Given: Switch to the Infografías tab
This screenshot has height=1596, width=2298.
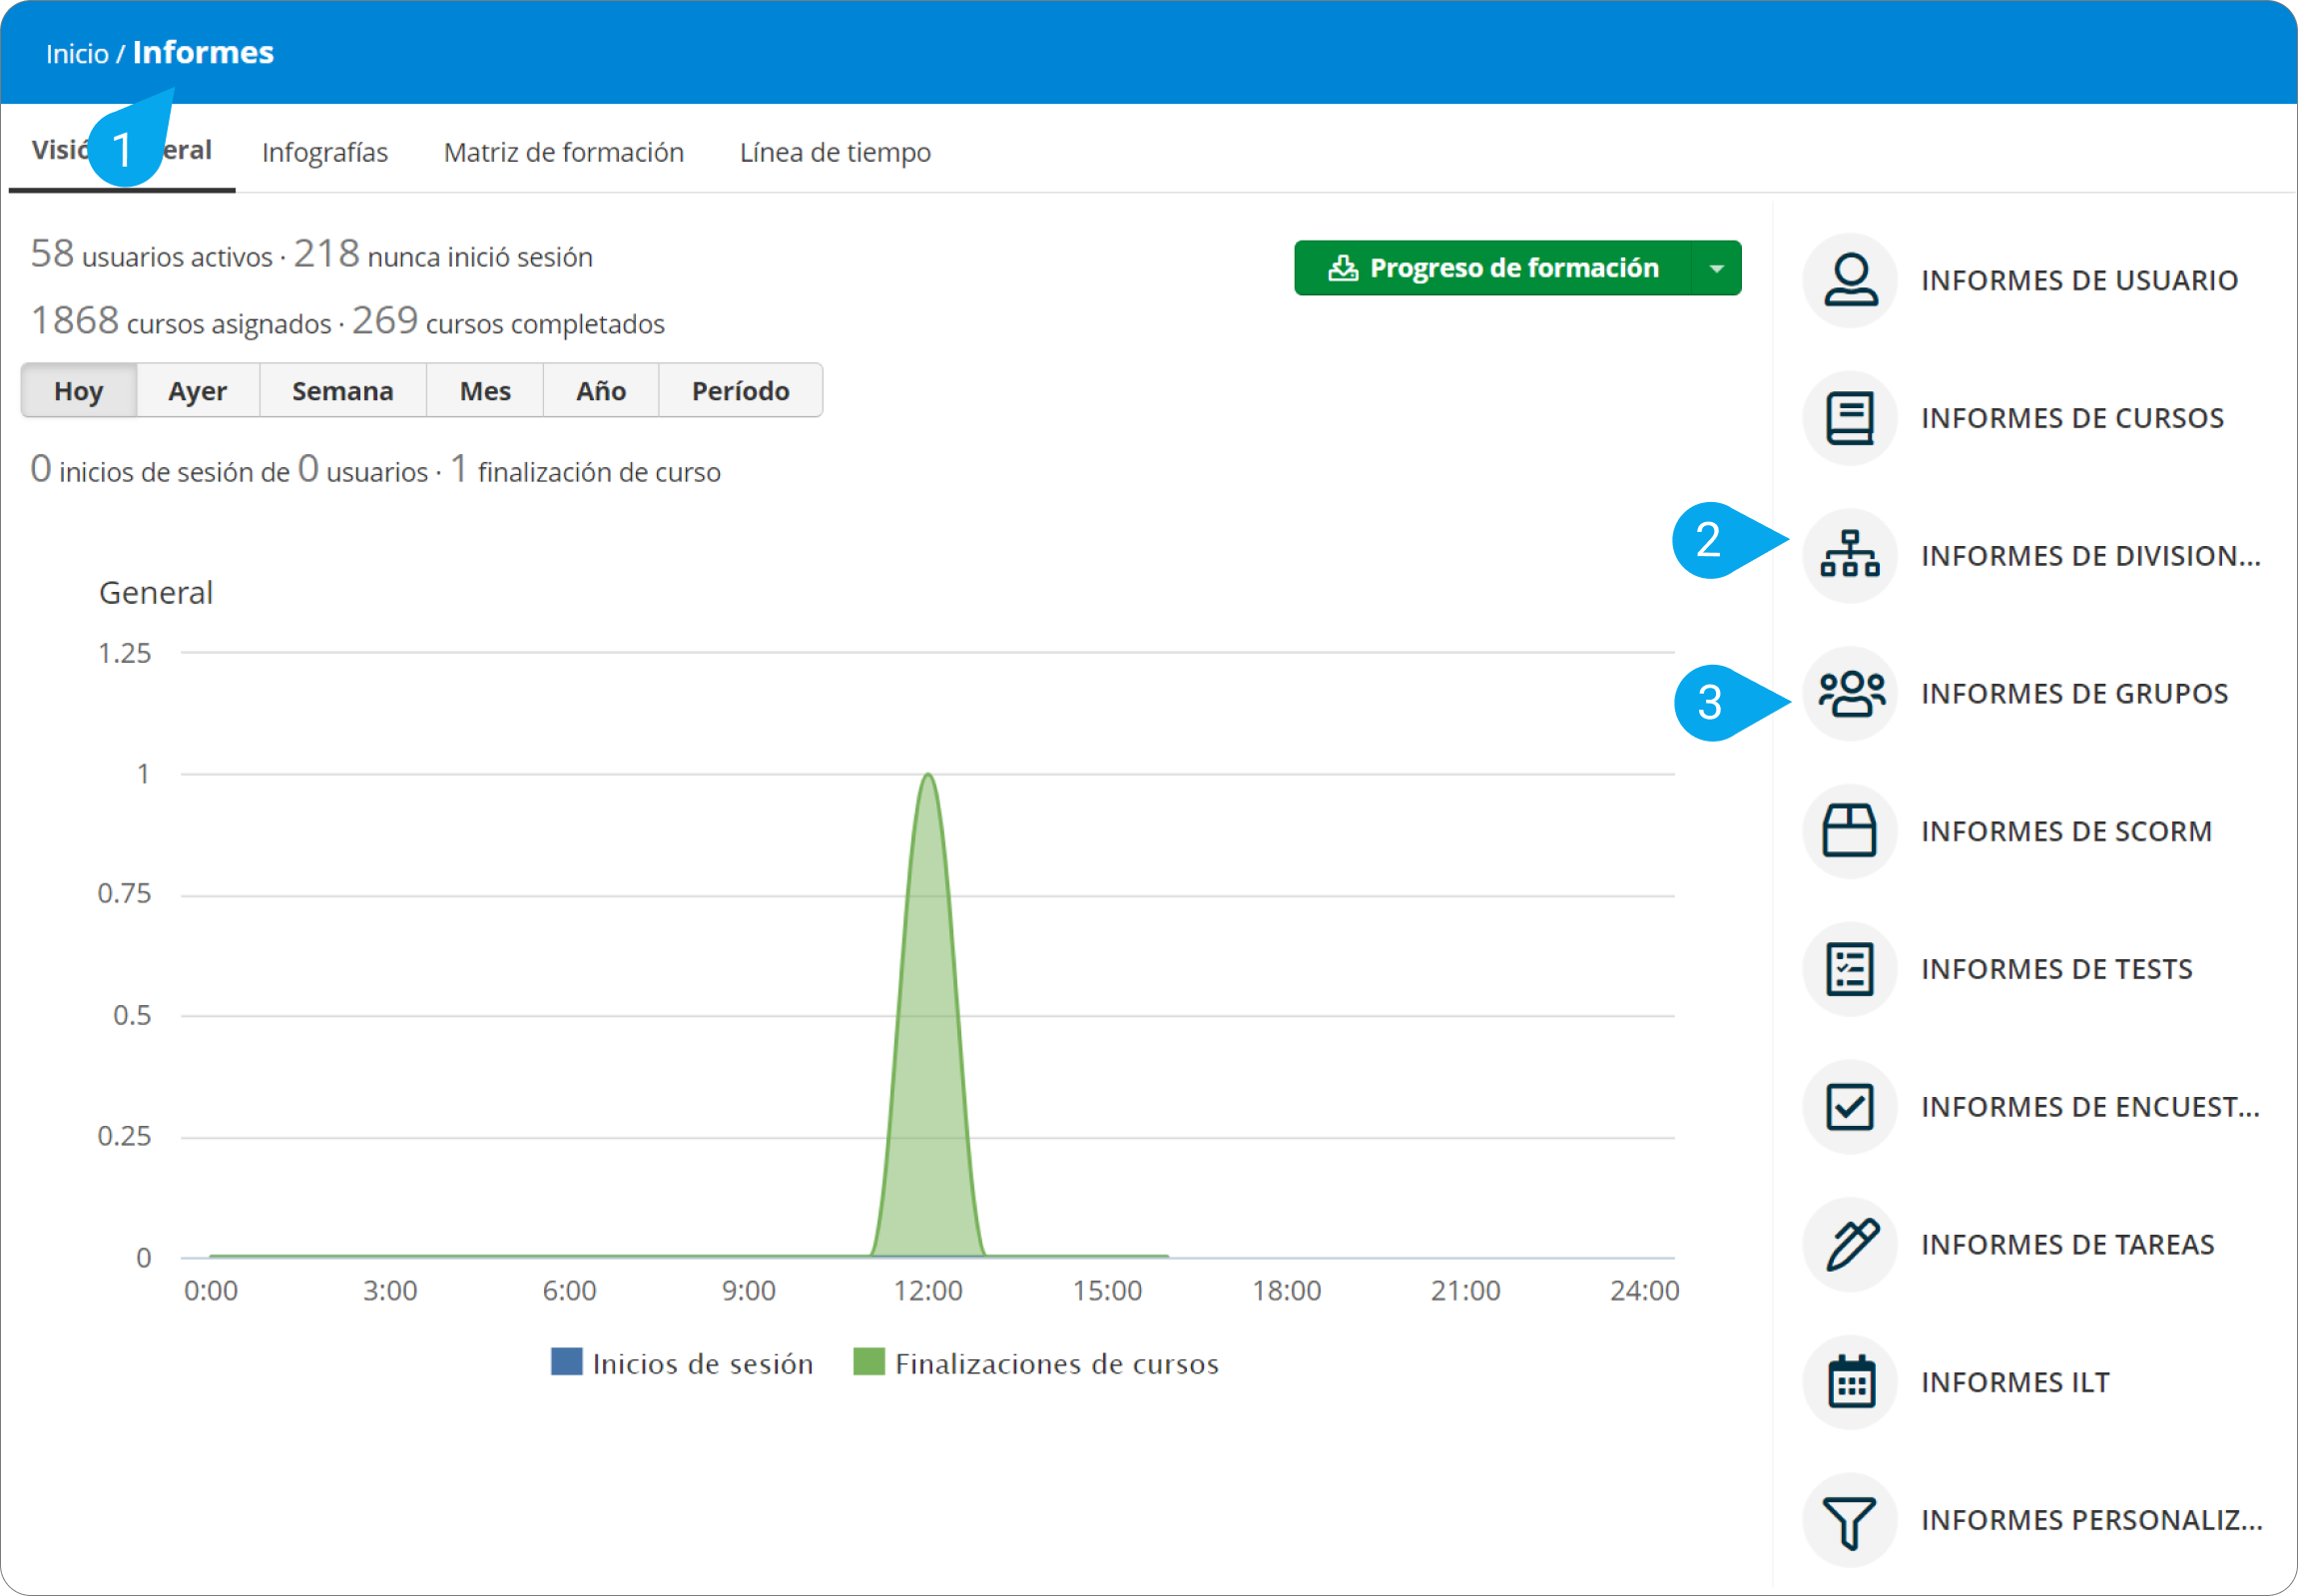Looking at the screenshot, I should pyautogui.click(x=325, y=152).
